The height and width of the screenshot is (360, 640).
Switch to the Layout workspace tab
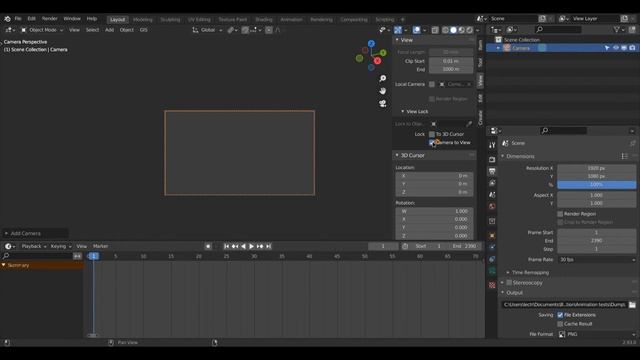click(117, 19)
